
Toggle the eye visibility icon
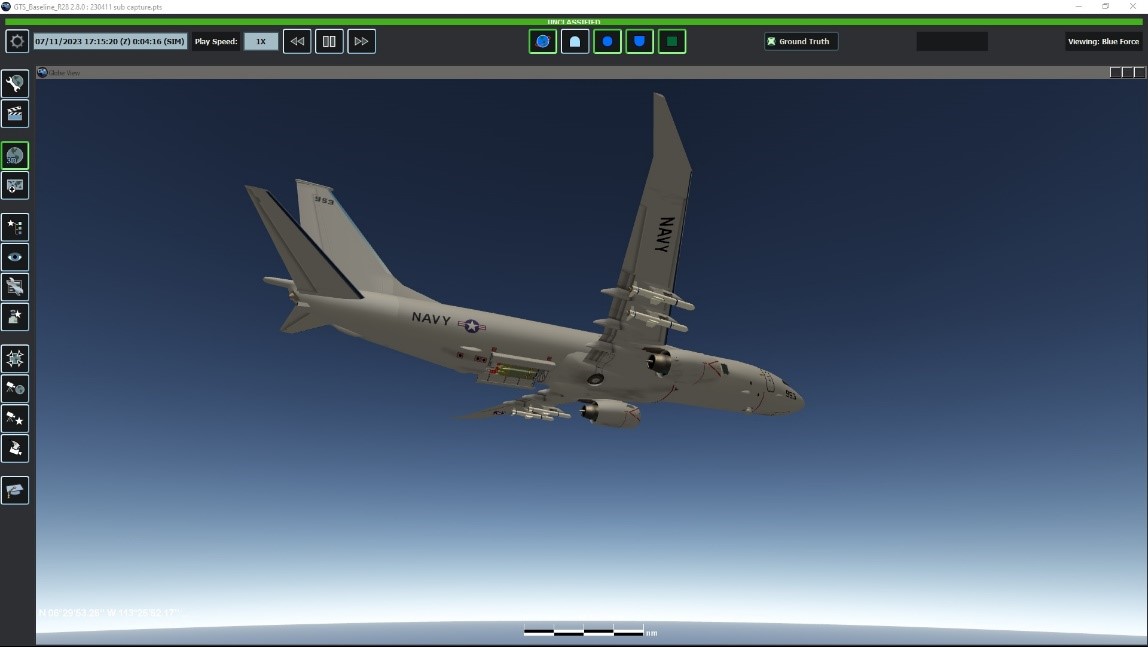tap(15, 257)
